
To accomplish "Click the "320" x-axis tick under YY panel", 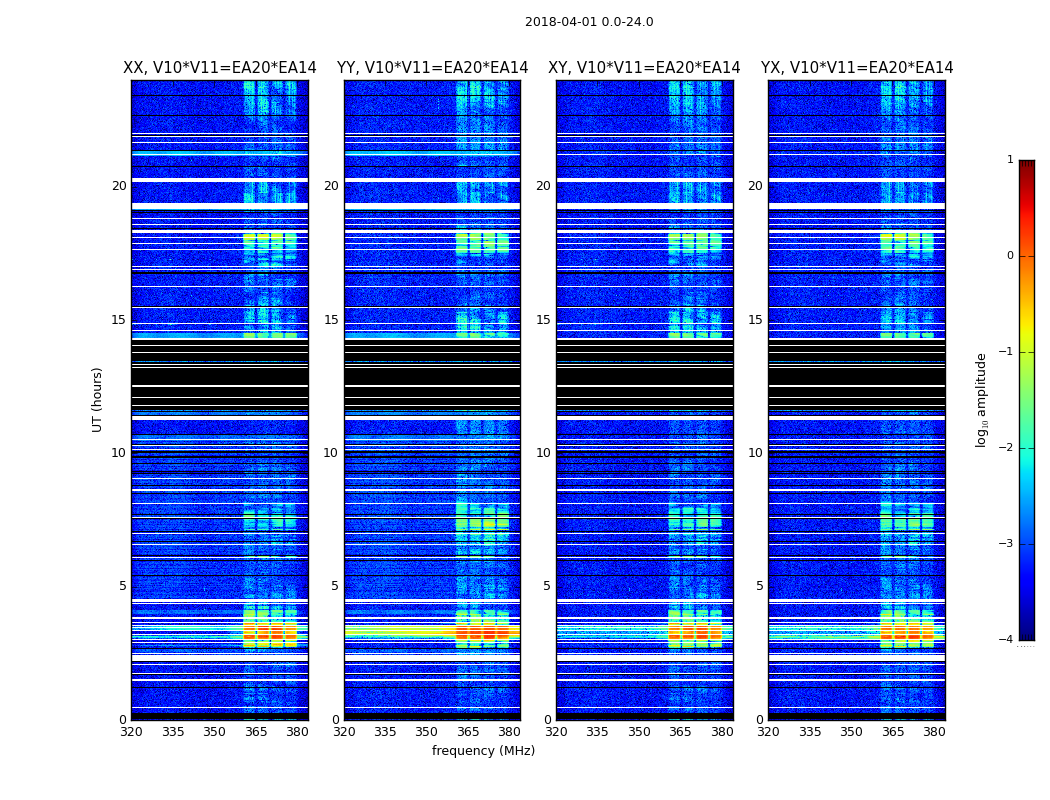I will click(x=344, y=732).
